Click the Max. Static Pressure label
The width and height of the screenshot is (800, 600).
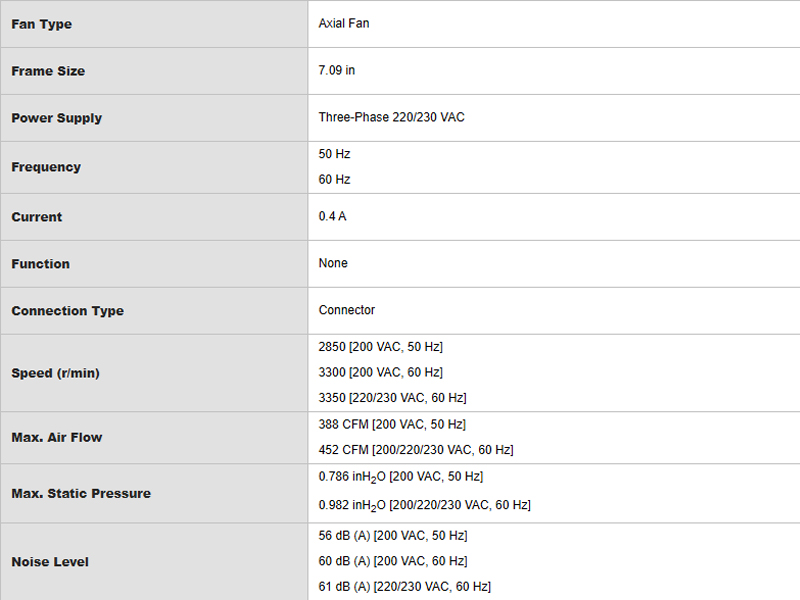(x=81, y=494)
